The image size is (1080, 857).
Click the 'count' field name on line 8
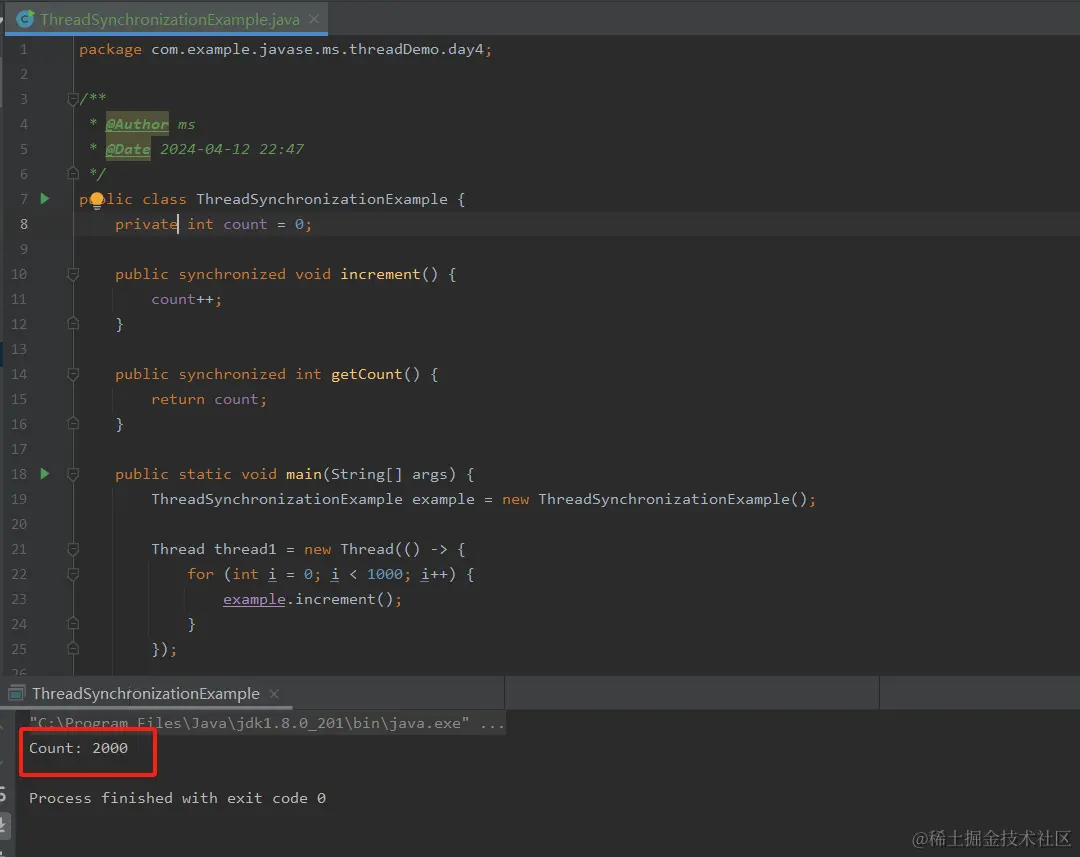(245, 225)
